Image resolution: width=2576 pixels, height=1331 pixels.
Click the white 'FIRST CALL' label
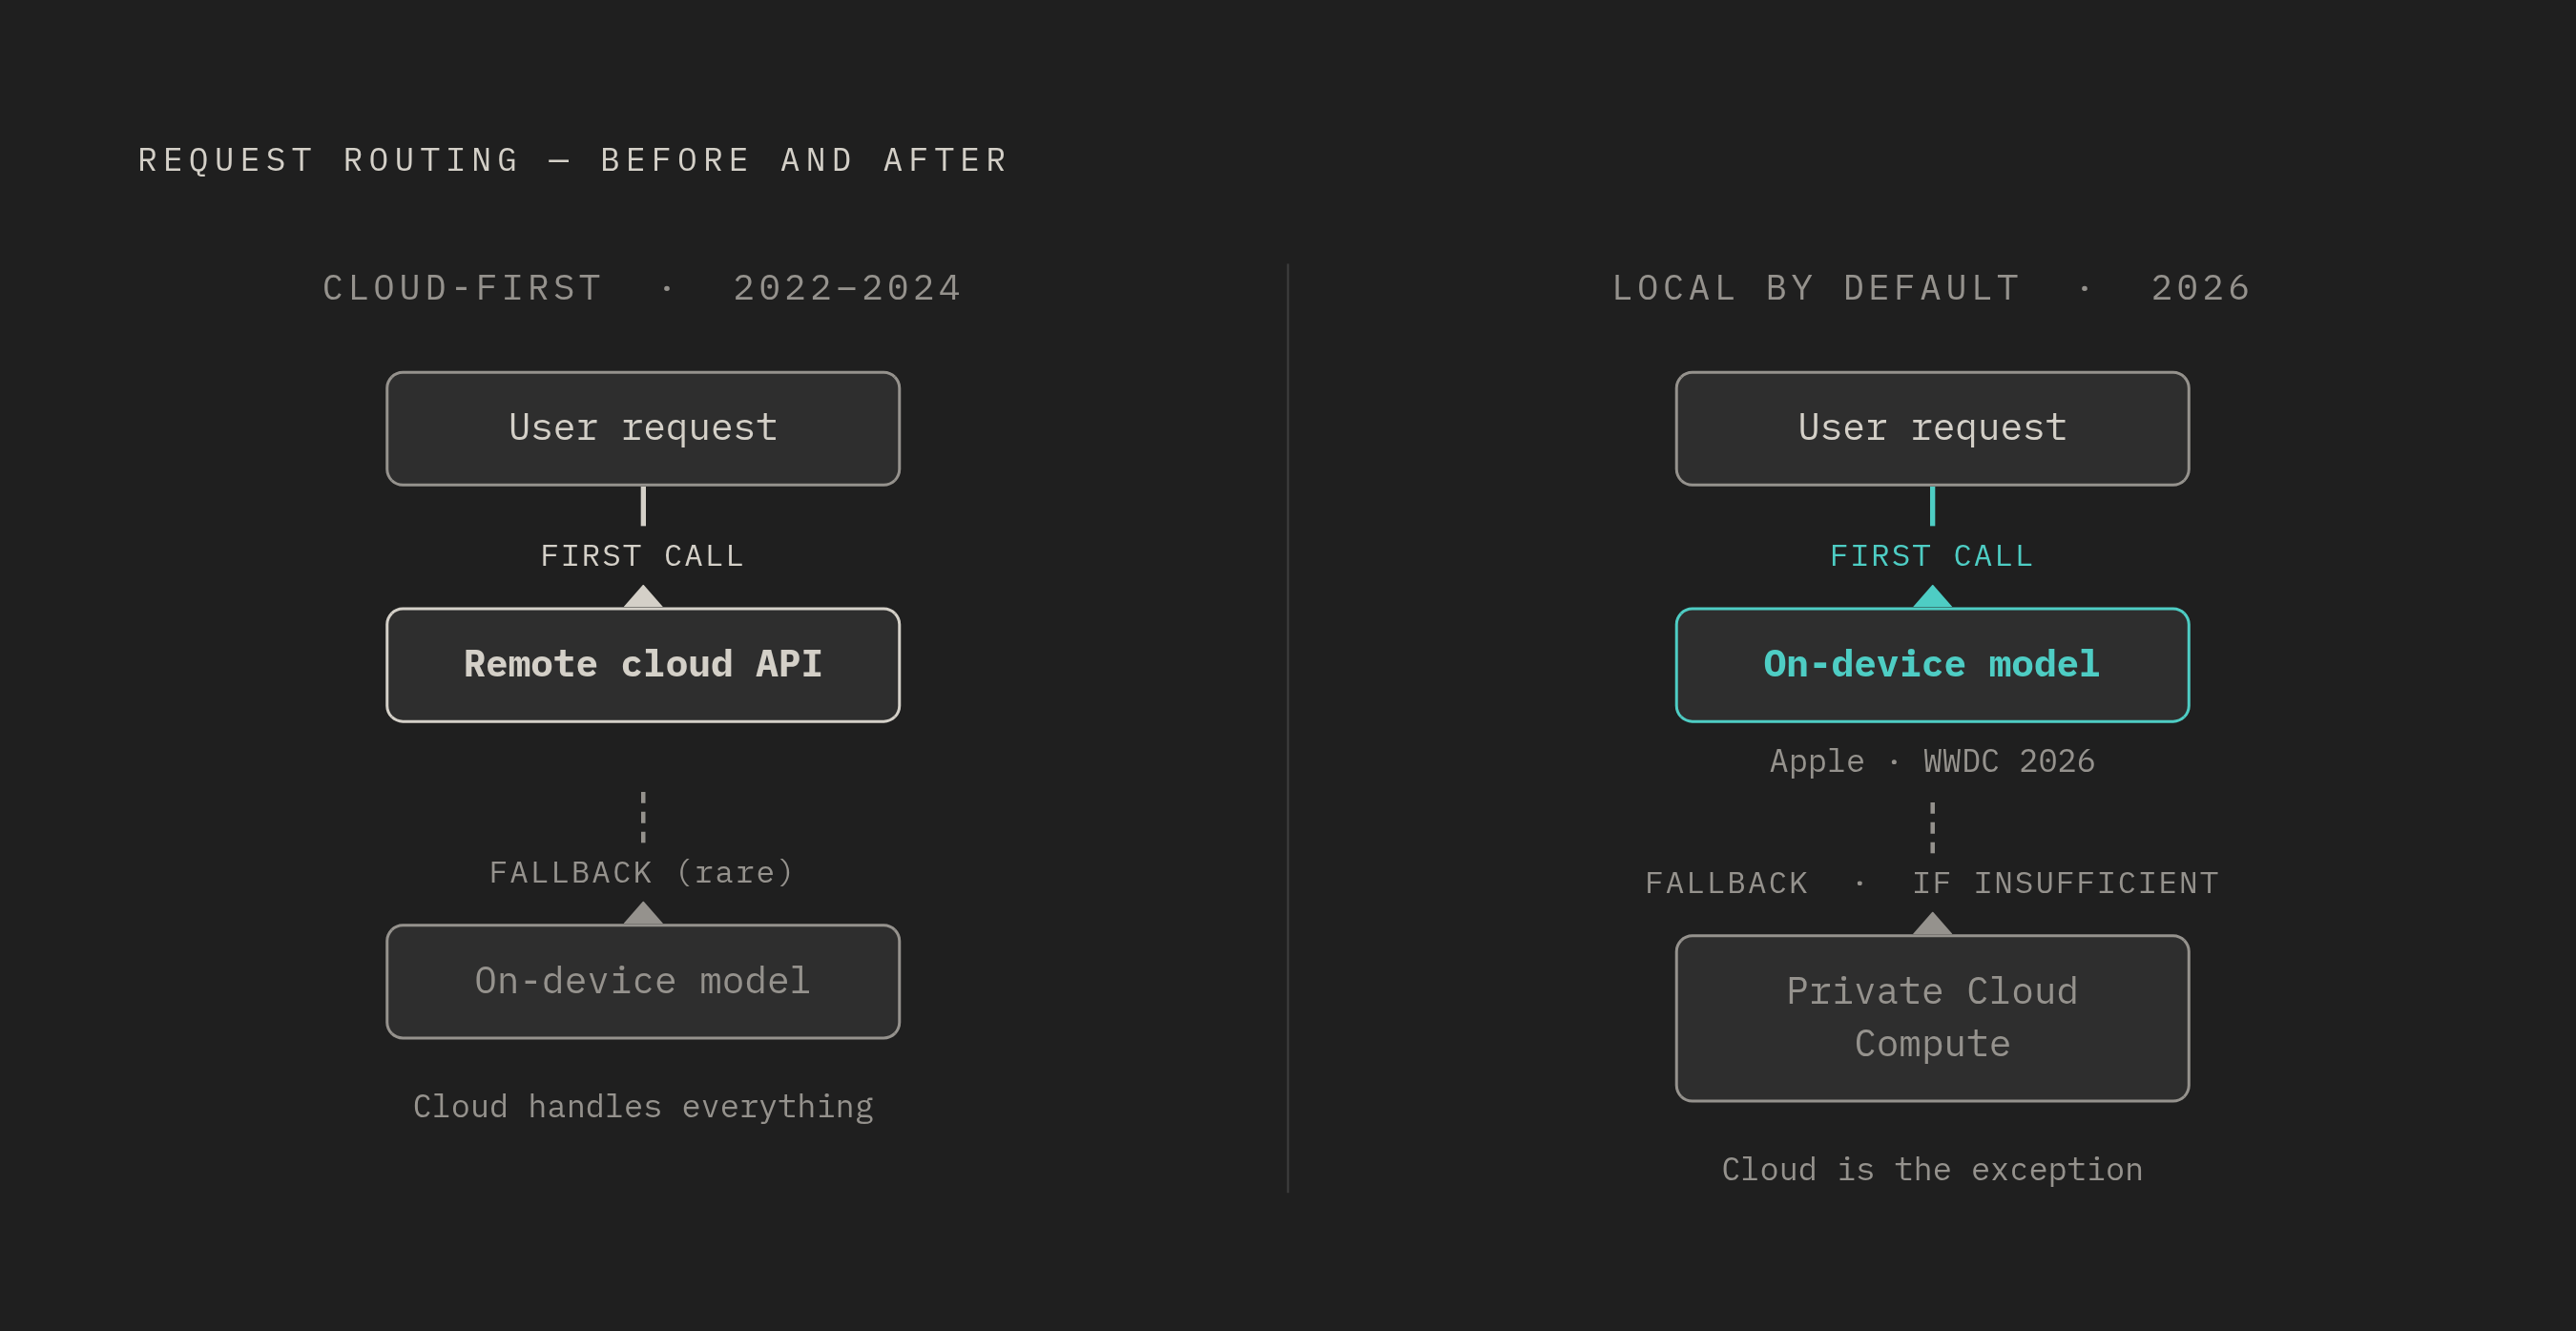point(643,556)
